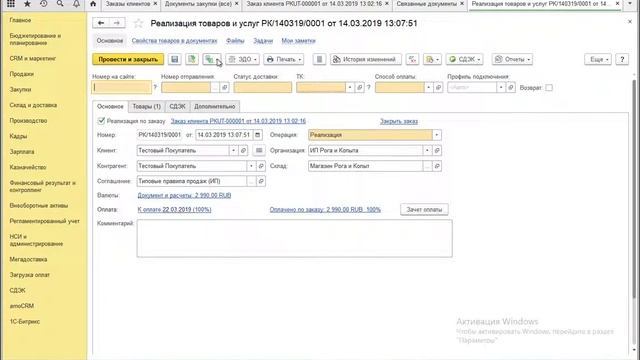Viewport: 640px width, 360px height.
Task: Open the Файлы navigation link
Action: coord(235,41)
